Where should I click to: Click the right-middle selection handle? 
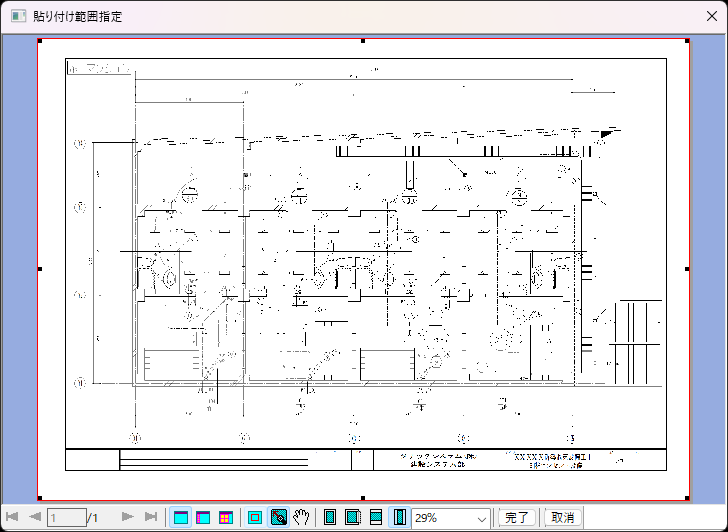(x=687, y=269)
